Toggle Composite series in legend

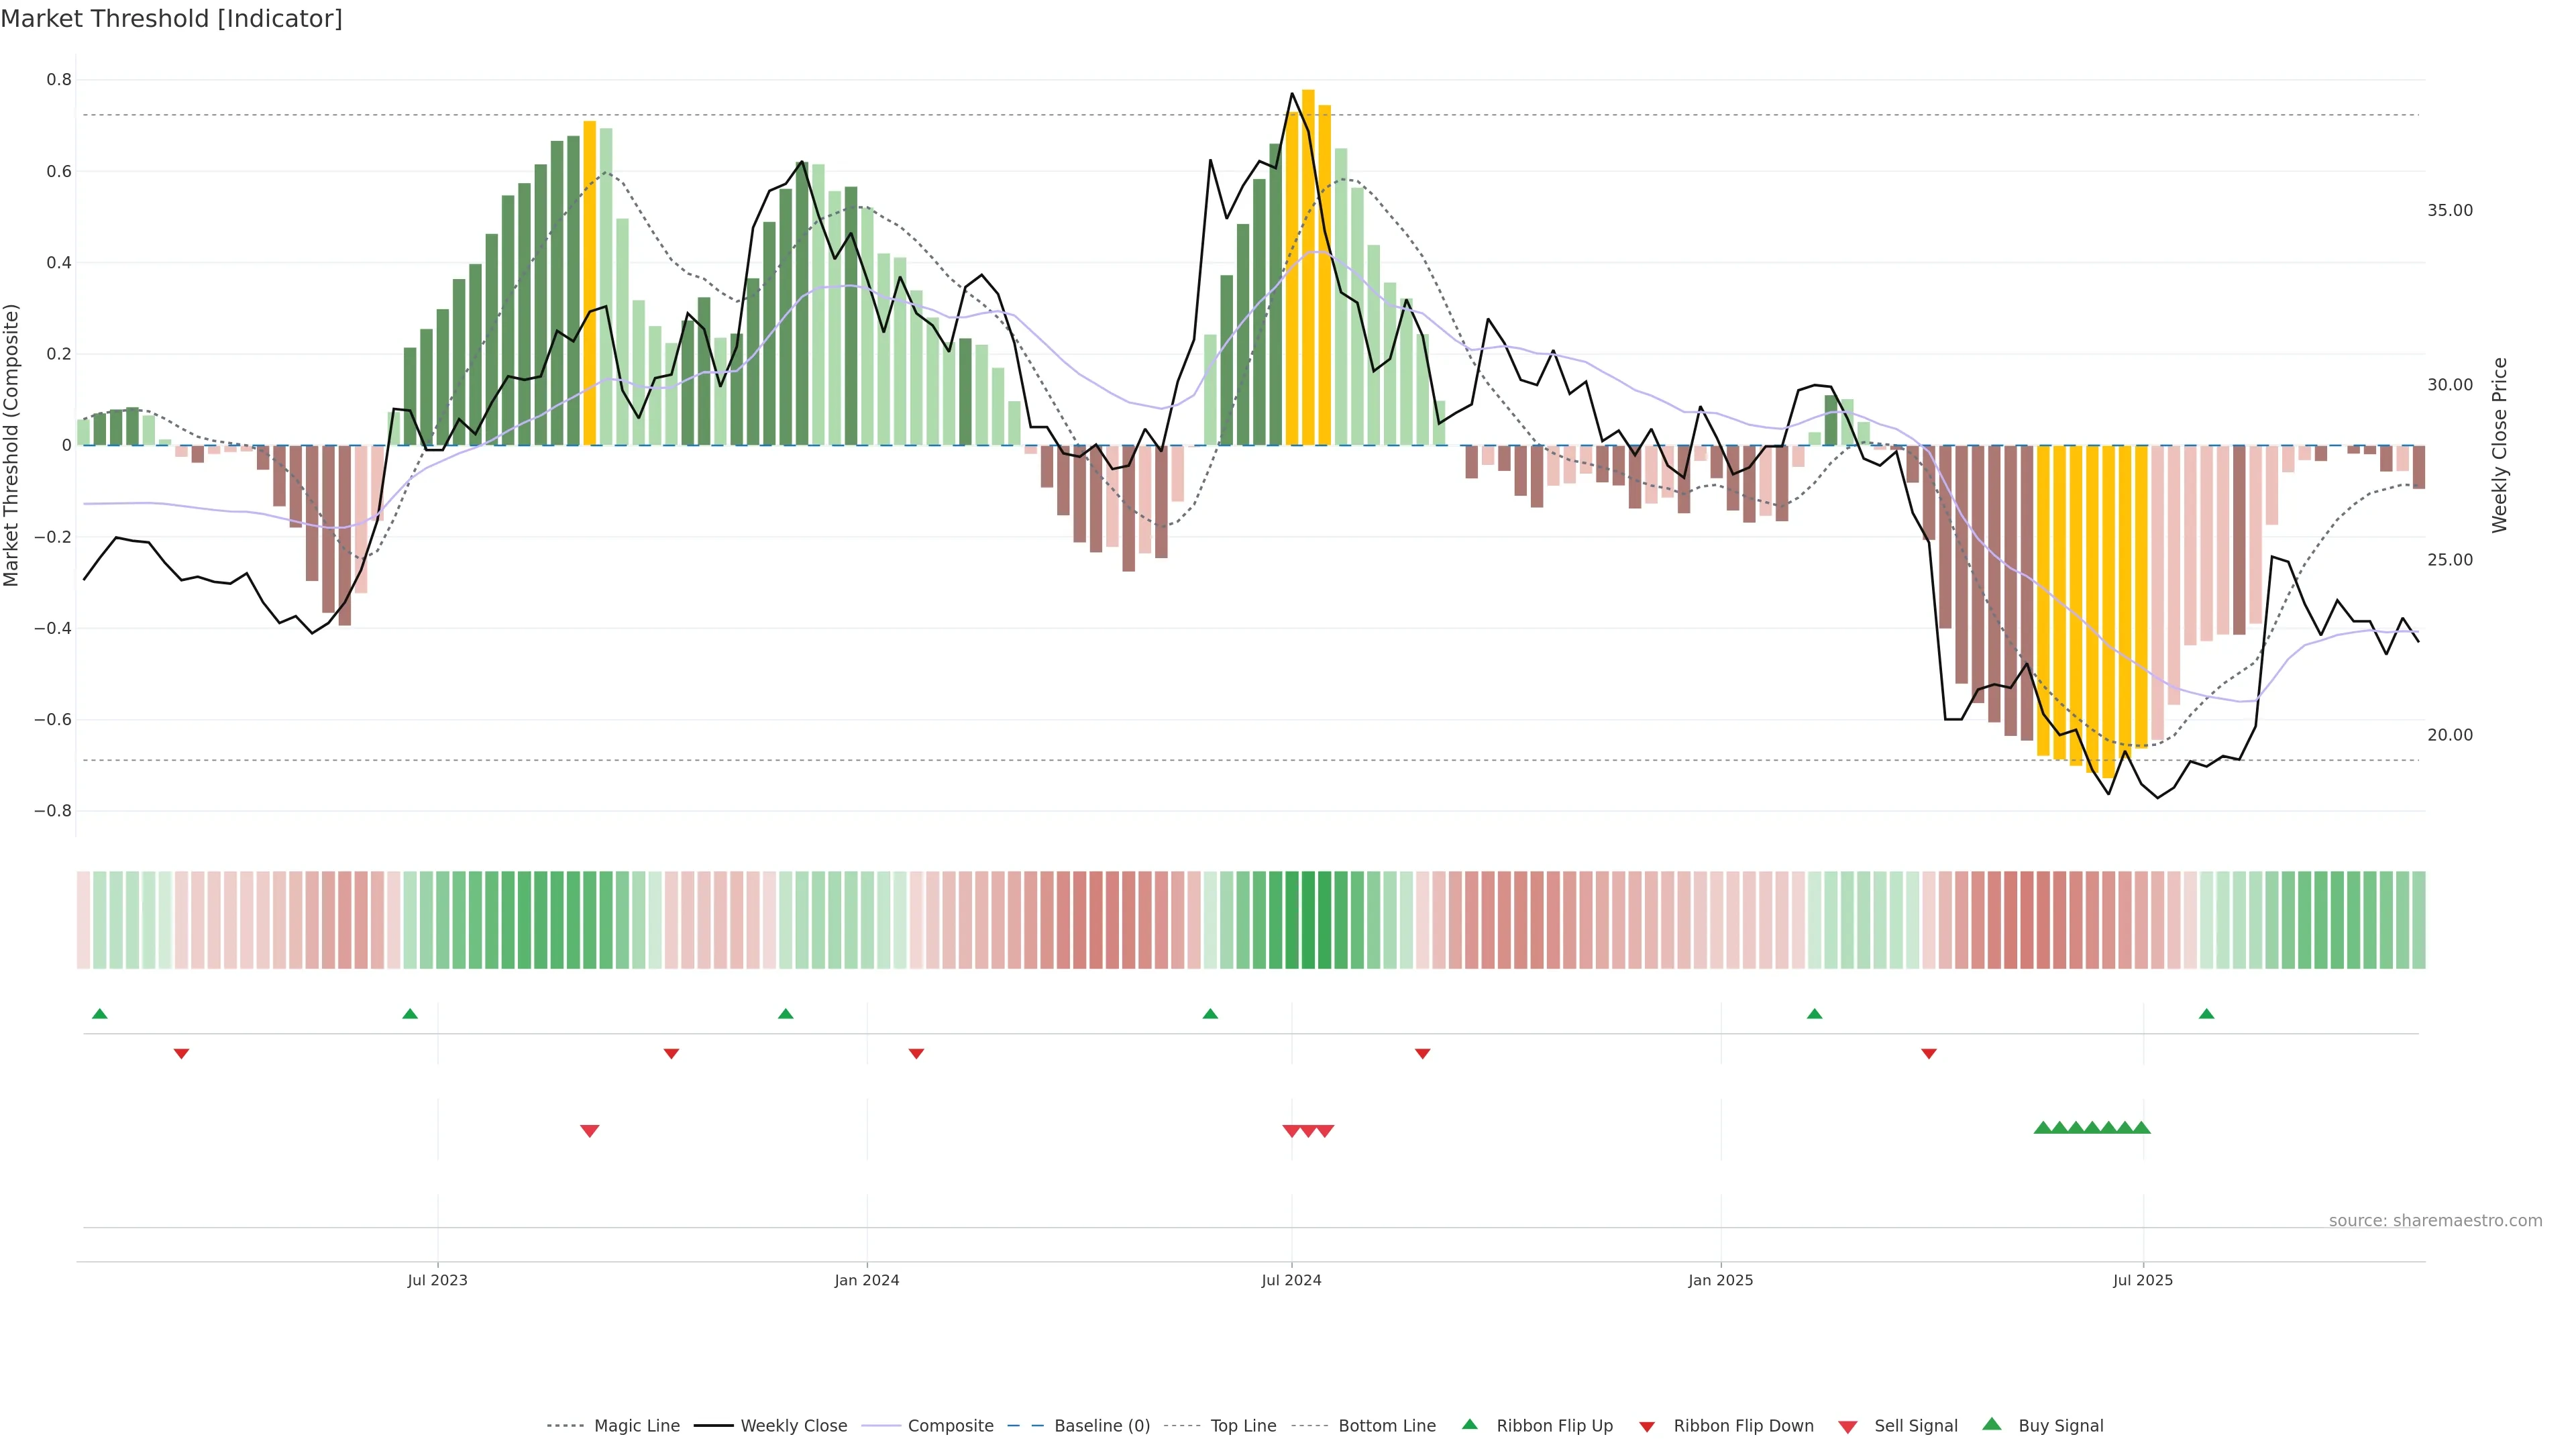pyautogui.click(x=950, y=1426)
